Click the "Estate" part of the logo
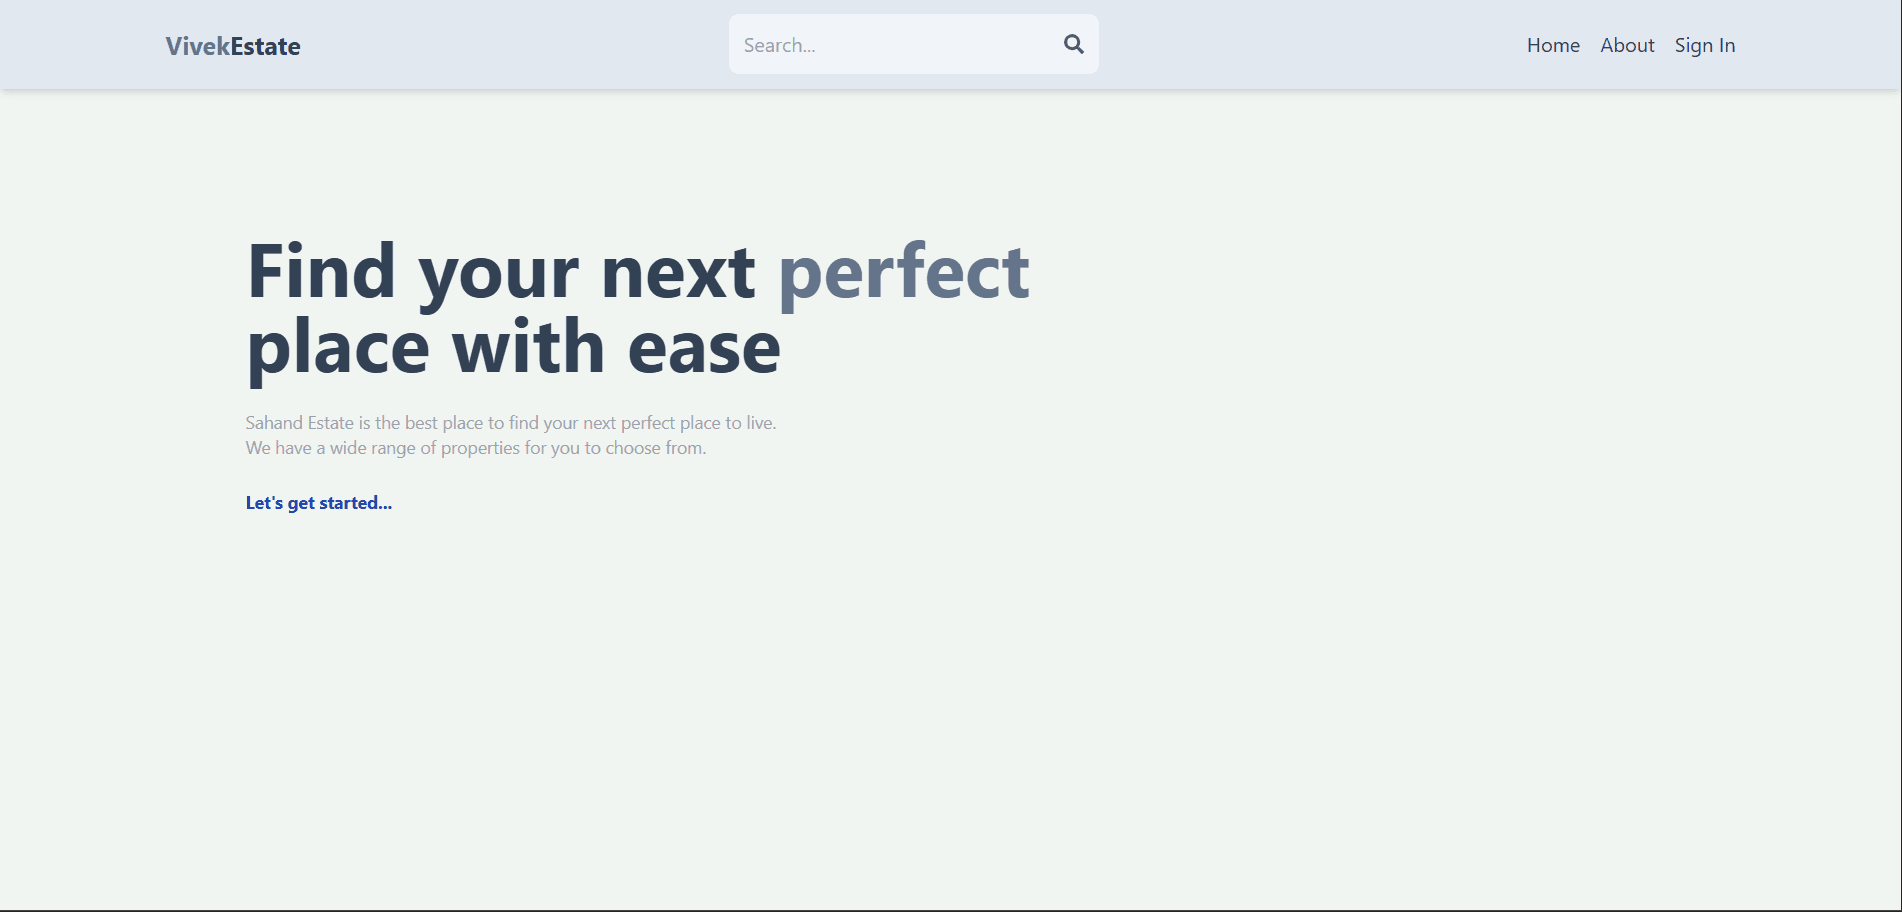Screen dimensions: 1902x912 click(266, 46)
